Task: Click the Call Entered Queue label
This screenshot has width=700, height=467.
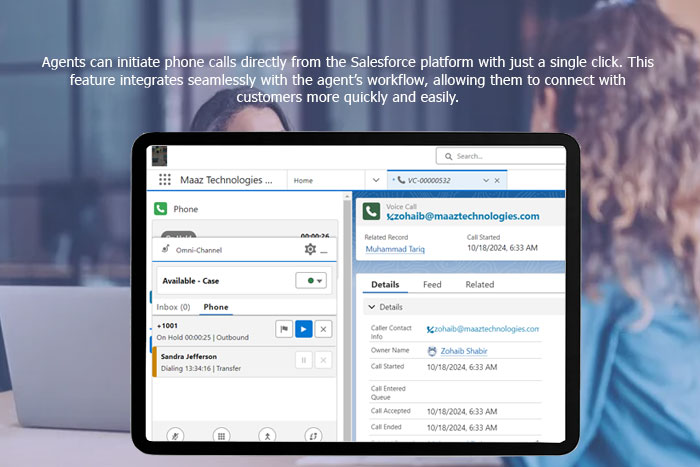Action: tap(388, 393)
